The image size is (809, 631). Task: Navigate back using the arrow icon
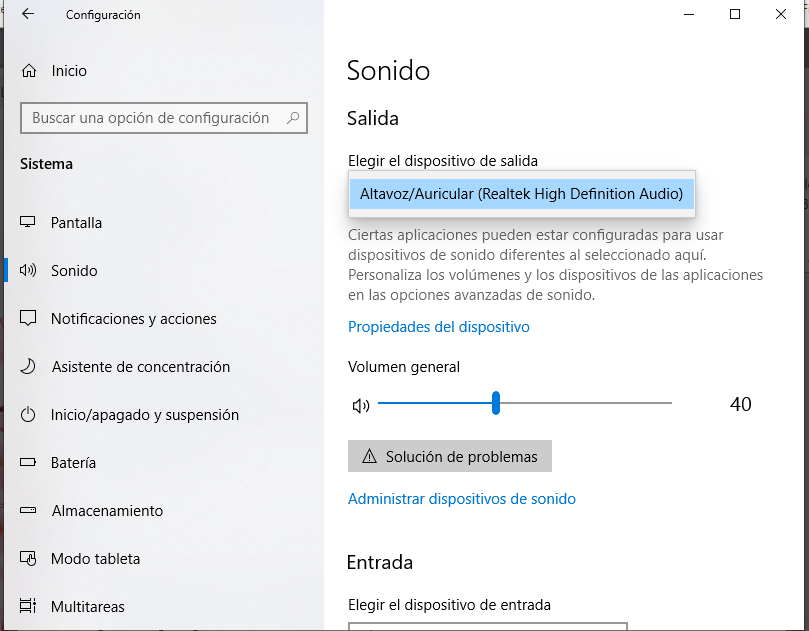(x=26, y=14)
